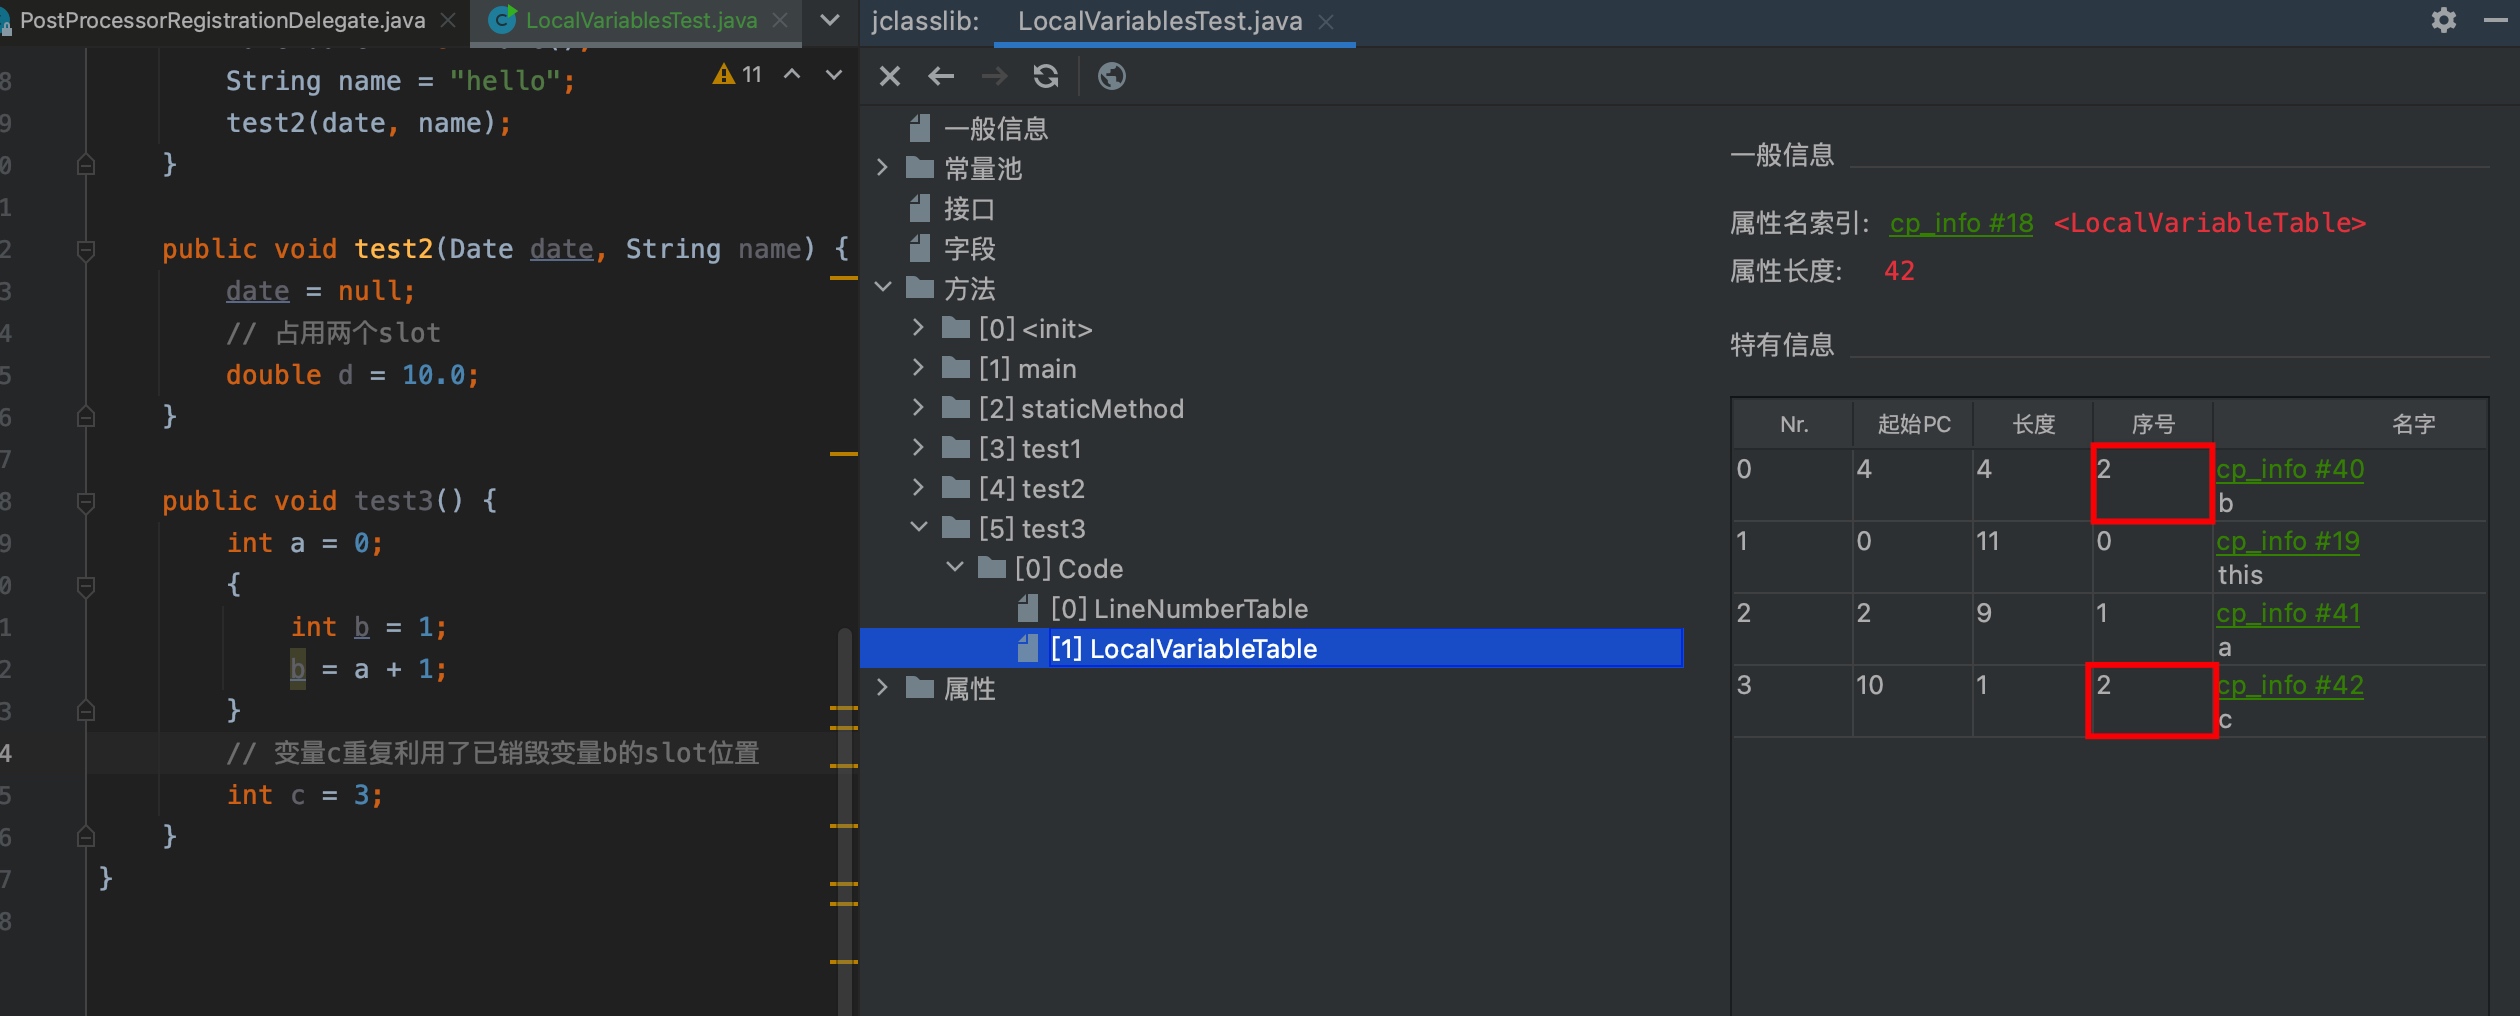Select [0] LineNumberTable in the tree
The width and height of the screenshot is (2520, 1016).
pyautogui.click(x=1178, y=608)
